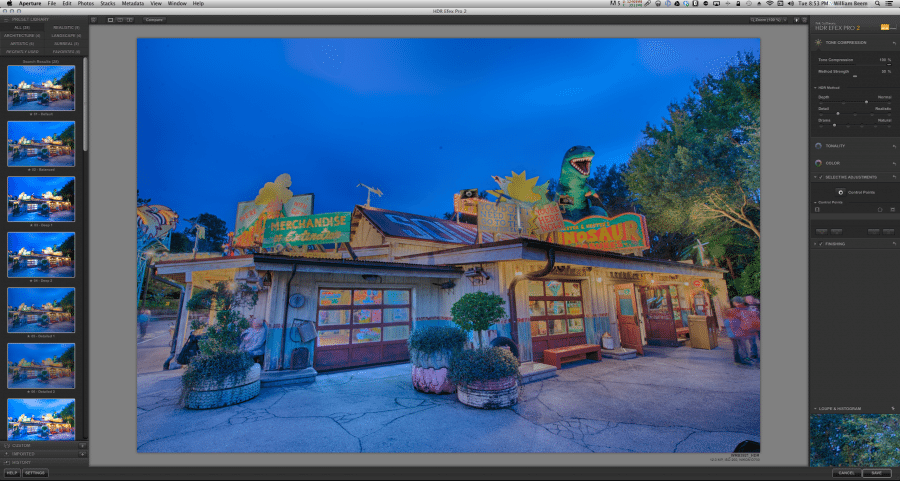Click the Cancel button

(846, 473)
